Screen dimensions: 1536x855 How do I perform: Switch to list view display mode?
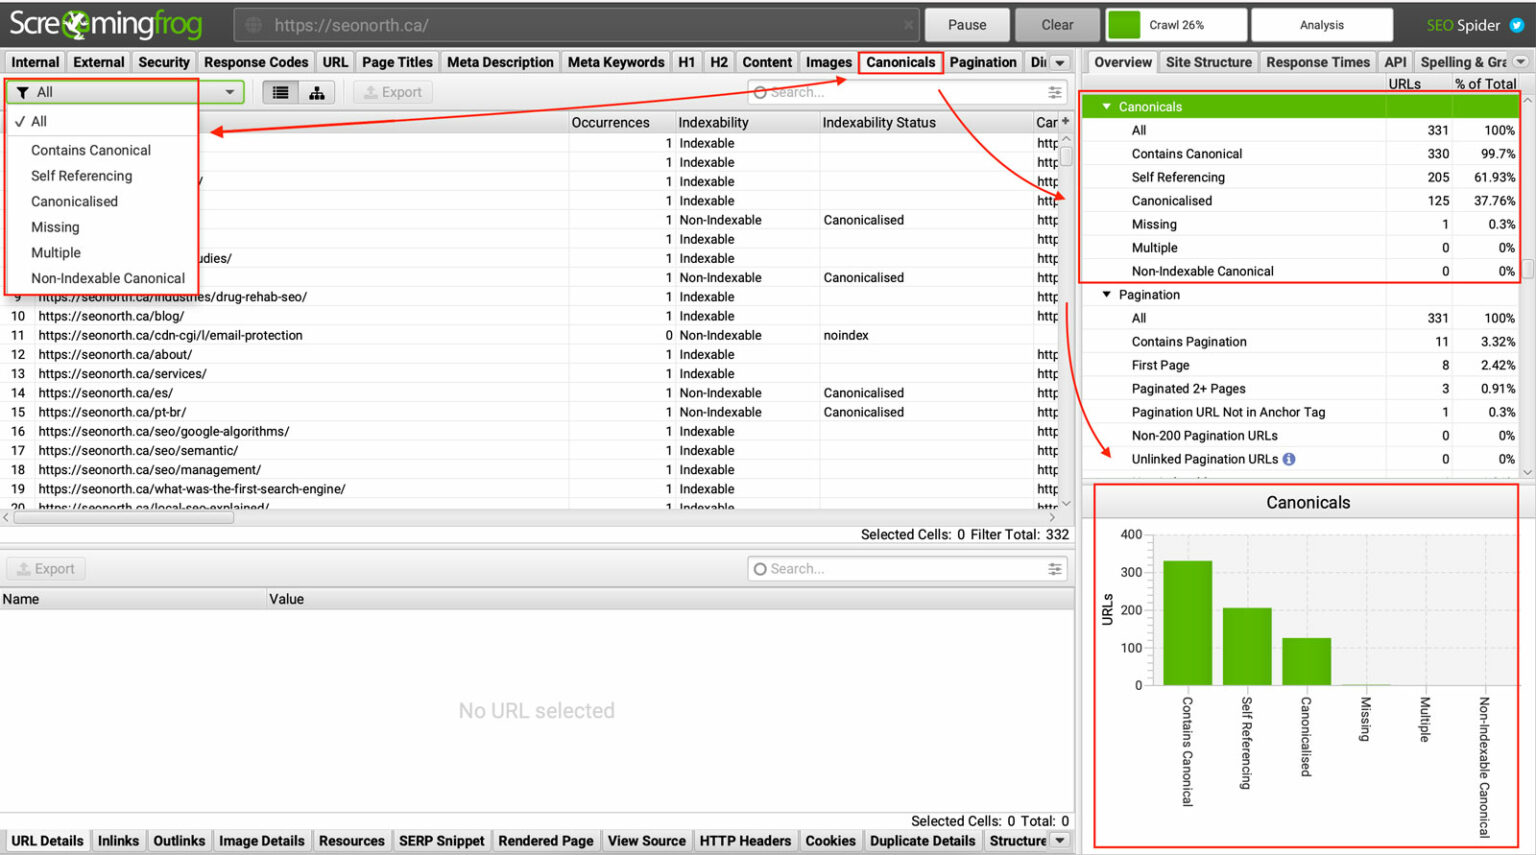278,91
